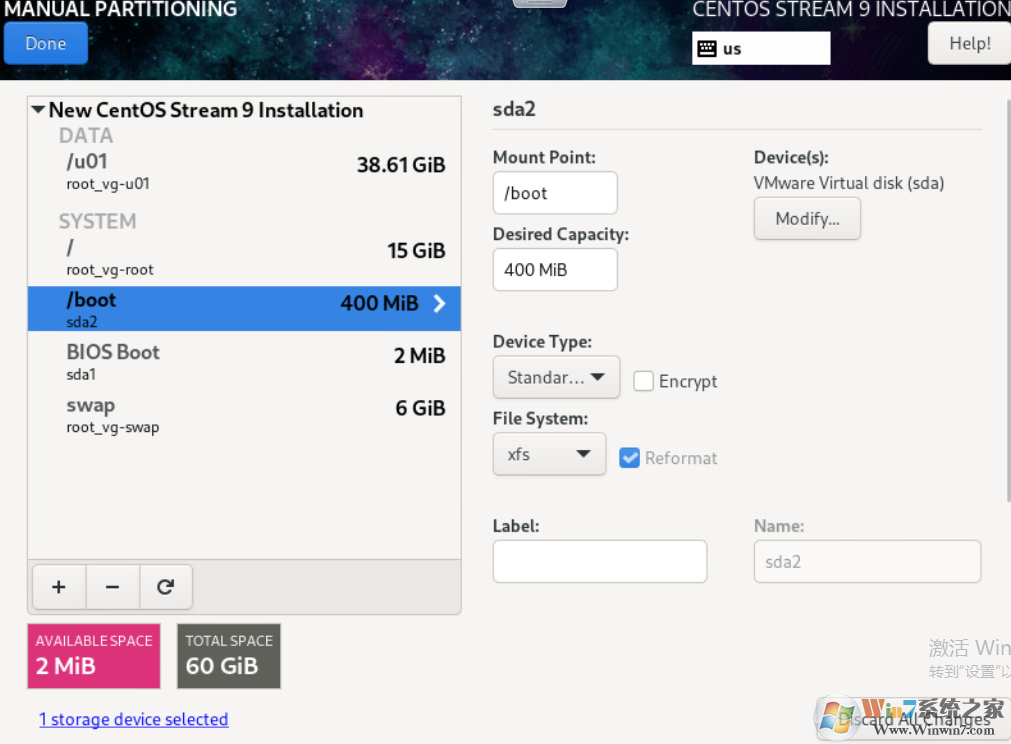The image size is (1011, 744).
Task: Click the keyboard layout icon next to us
Action: [707, 48]
